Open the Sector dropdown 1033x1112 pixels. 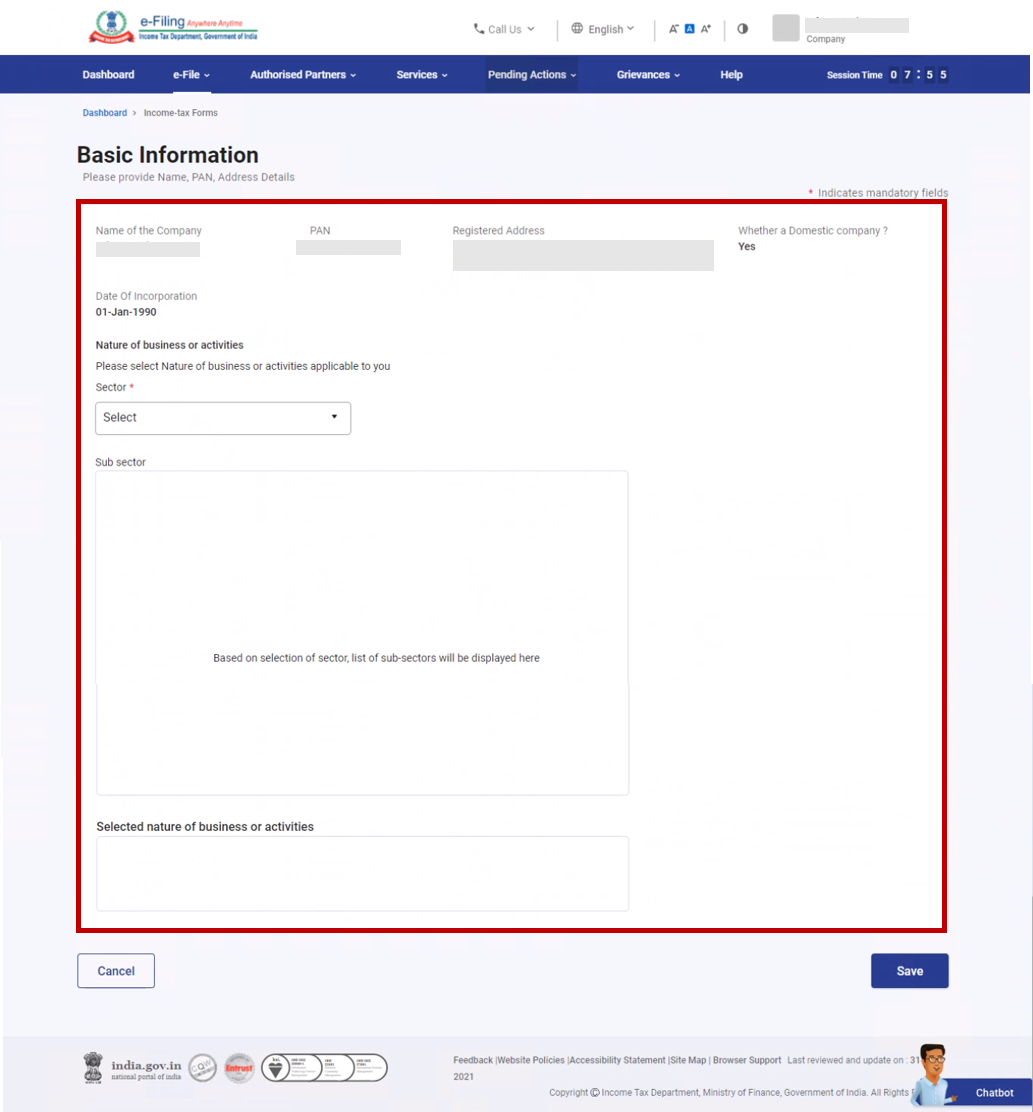(x=223, y=418)
